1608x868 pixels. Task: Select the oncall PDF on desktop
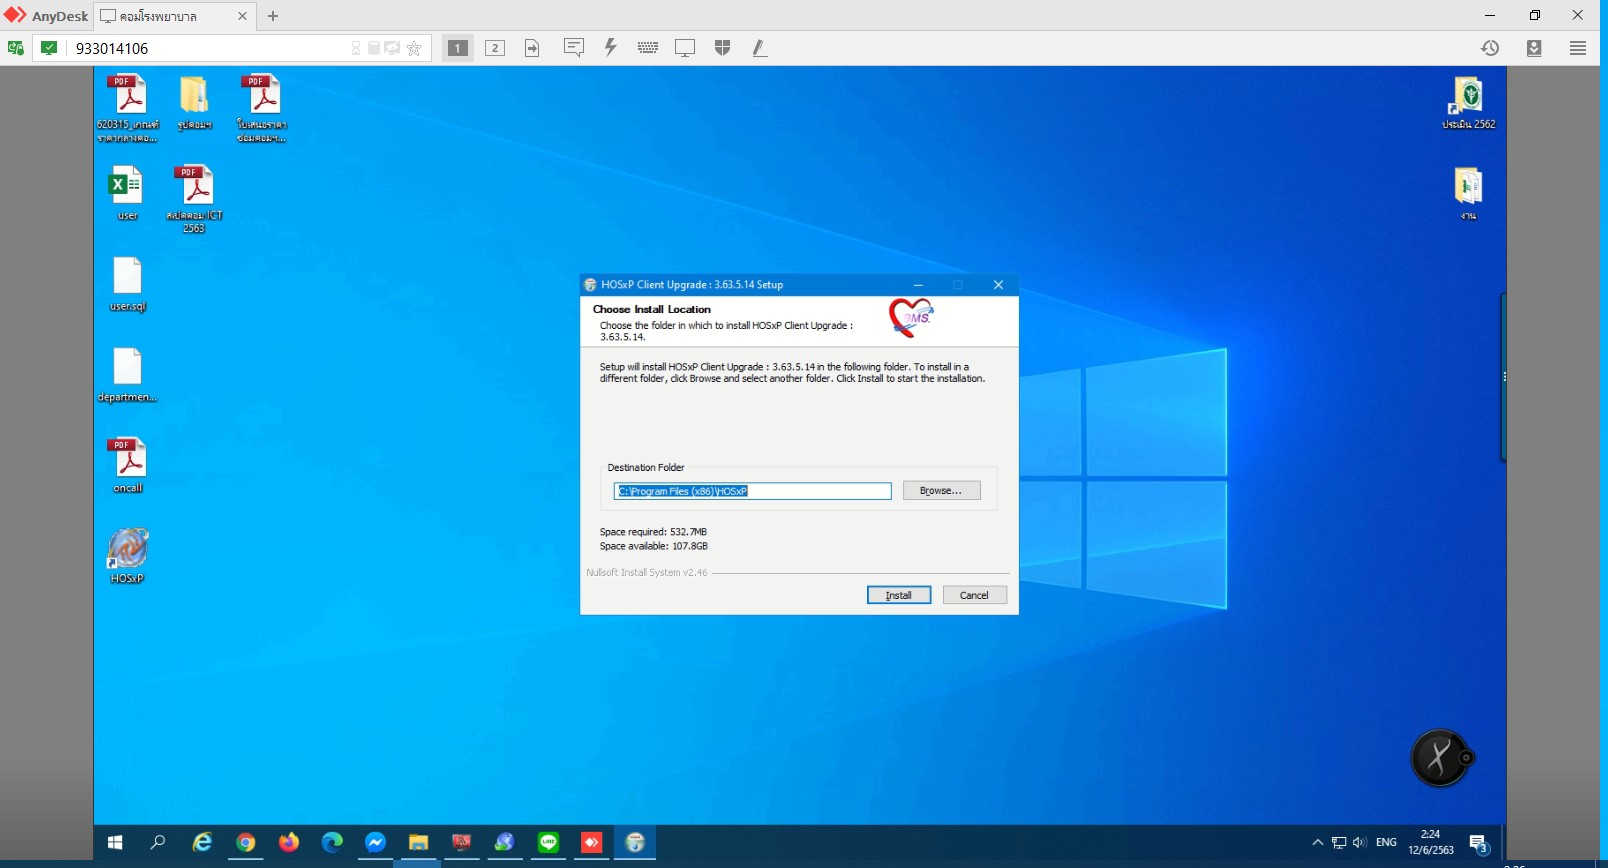pos(128,466)
